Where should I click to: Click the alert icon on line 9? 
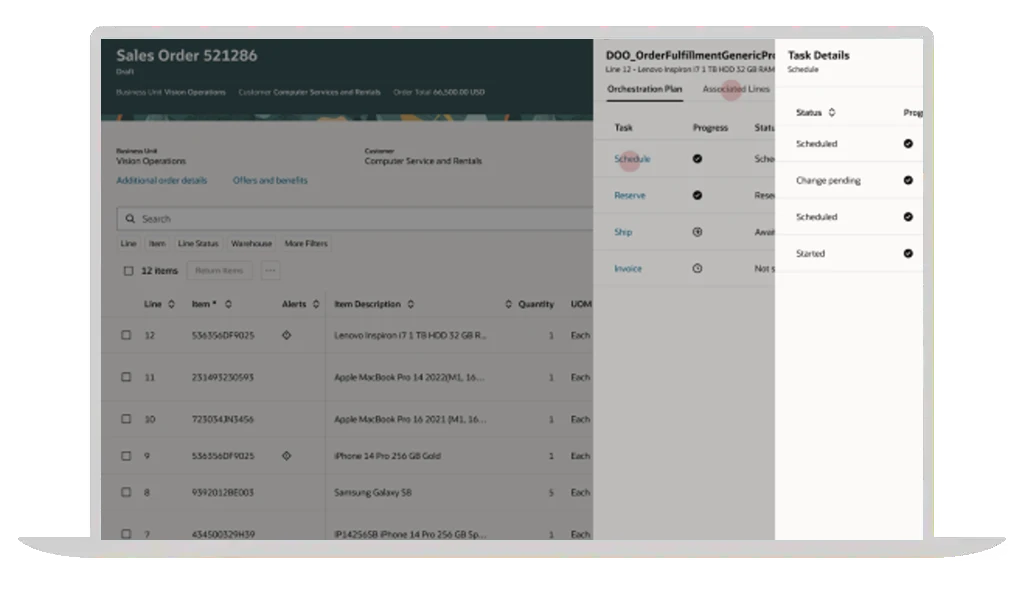[287, 456]
